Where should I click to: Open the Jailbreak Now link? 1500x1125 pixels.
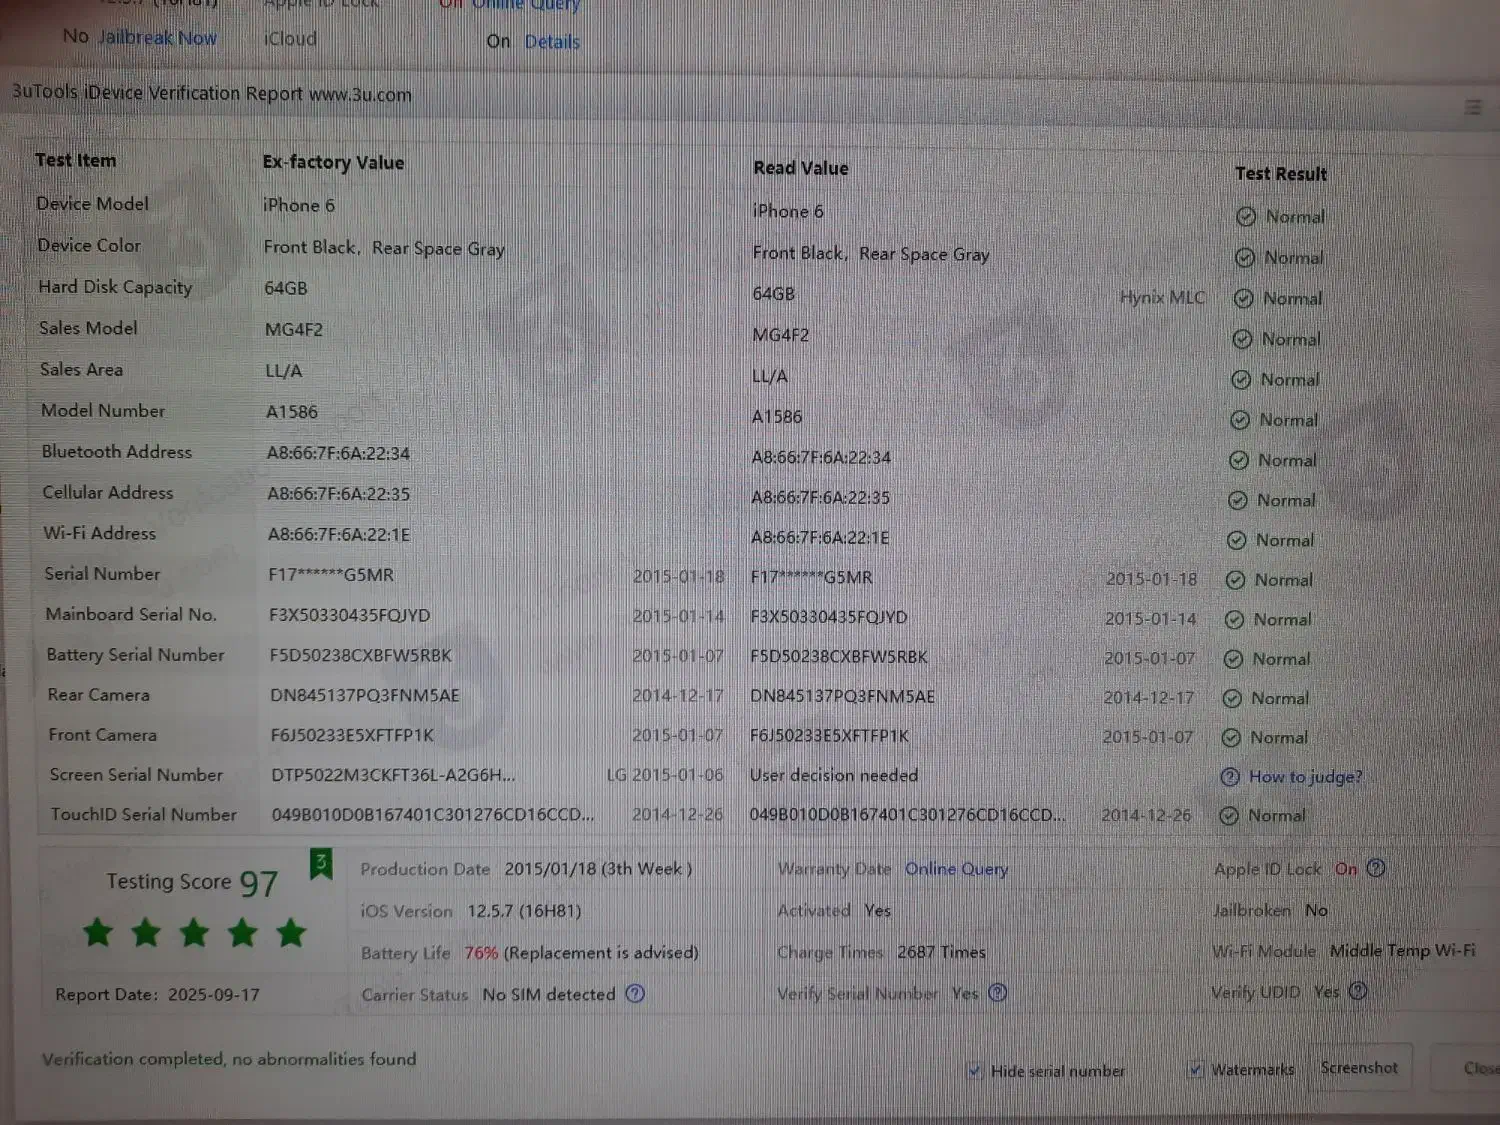(158, 38)
